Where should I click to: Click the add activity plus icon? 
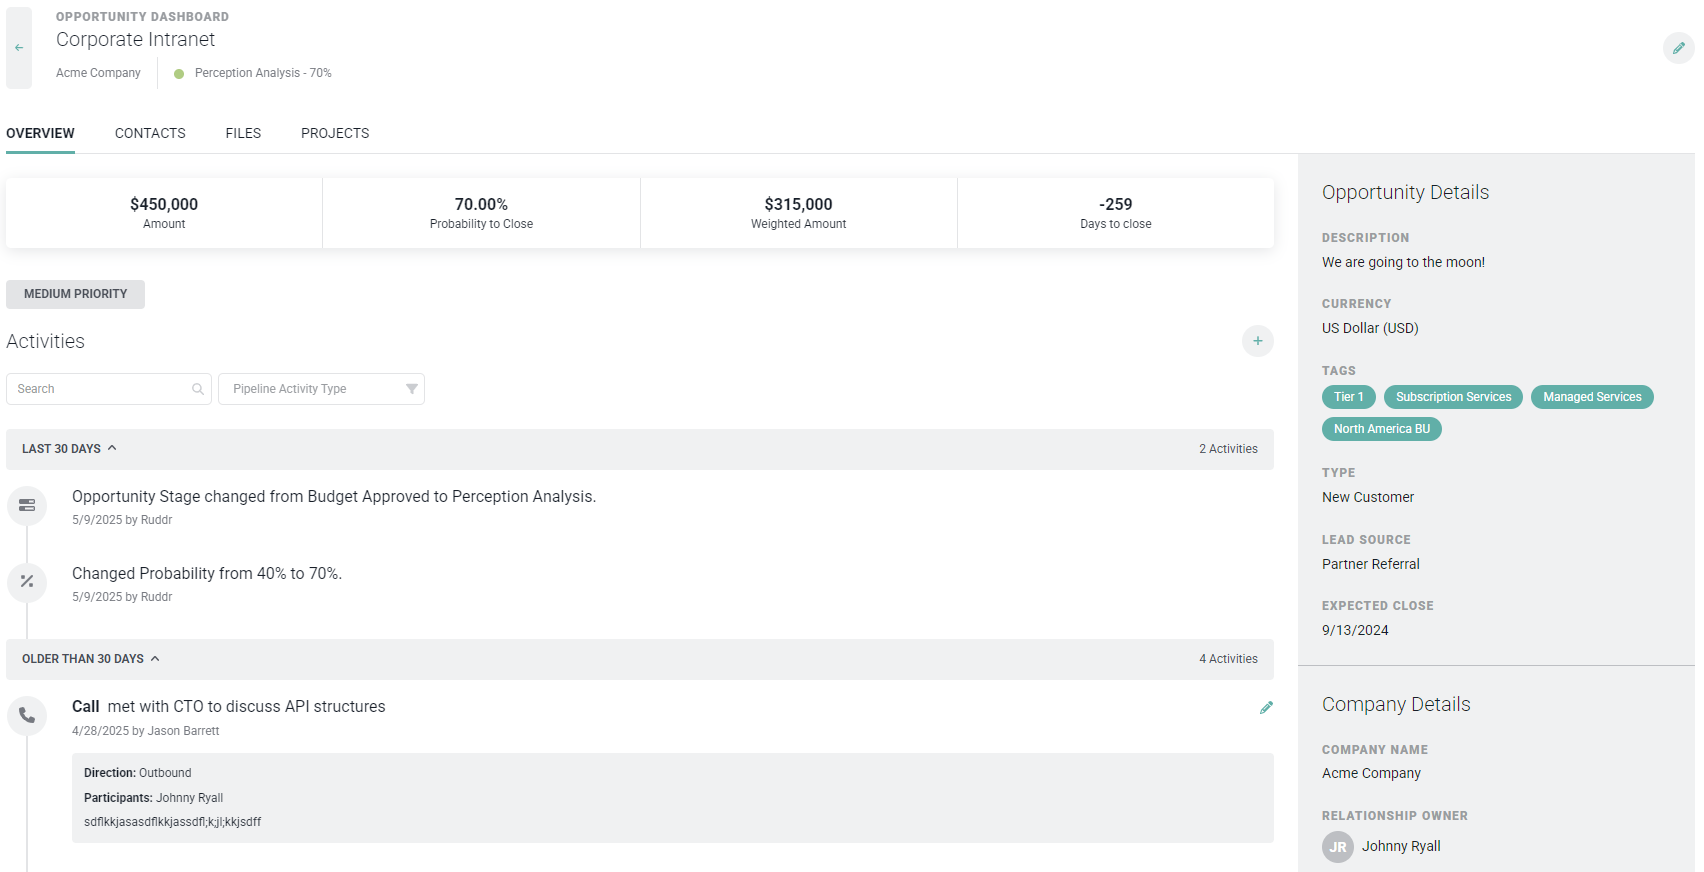(x=1257, y=341)
